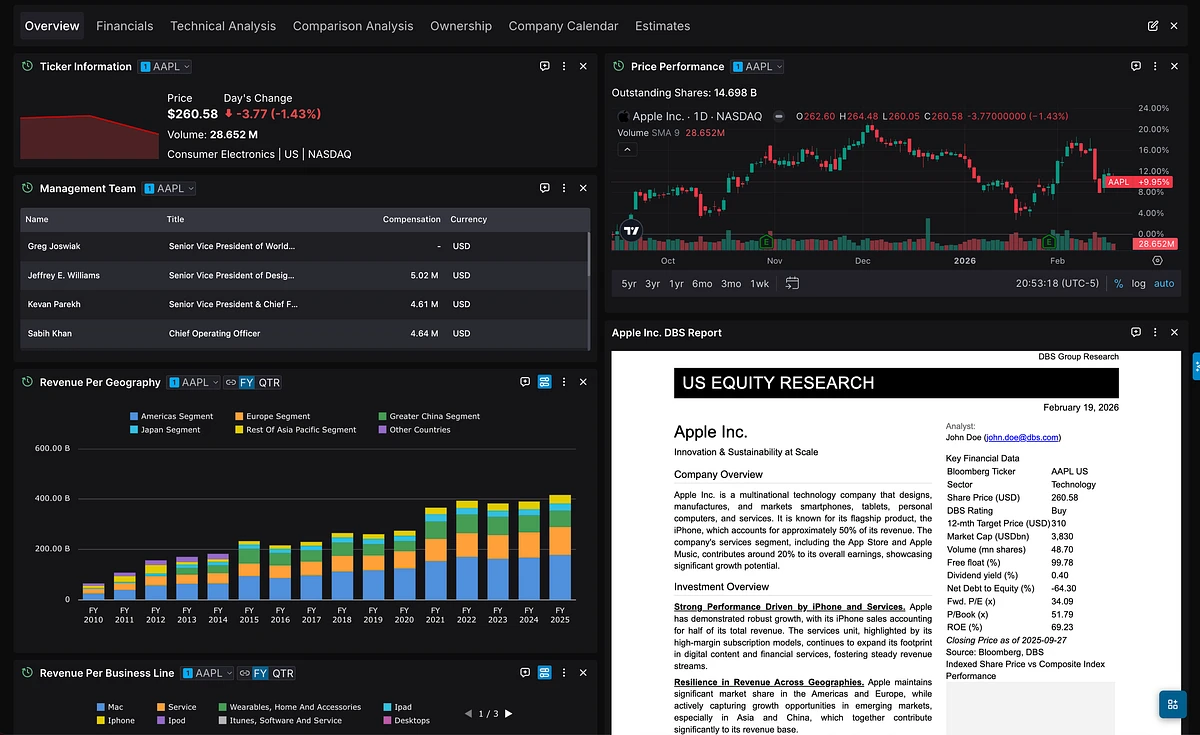Click the go-to-date calendar icon
The width and height of the screenshot is (1200, 735).
(x=792, y=283)
